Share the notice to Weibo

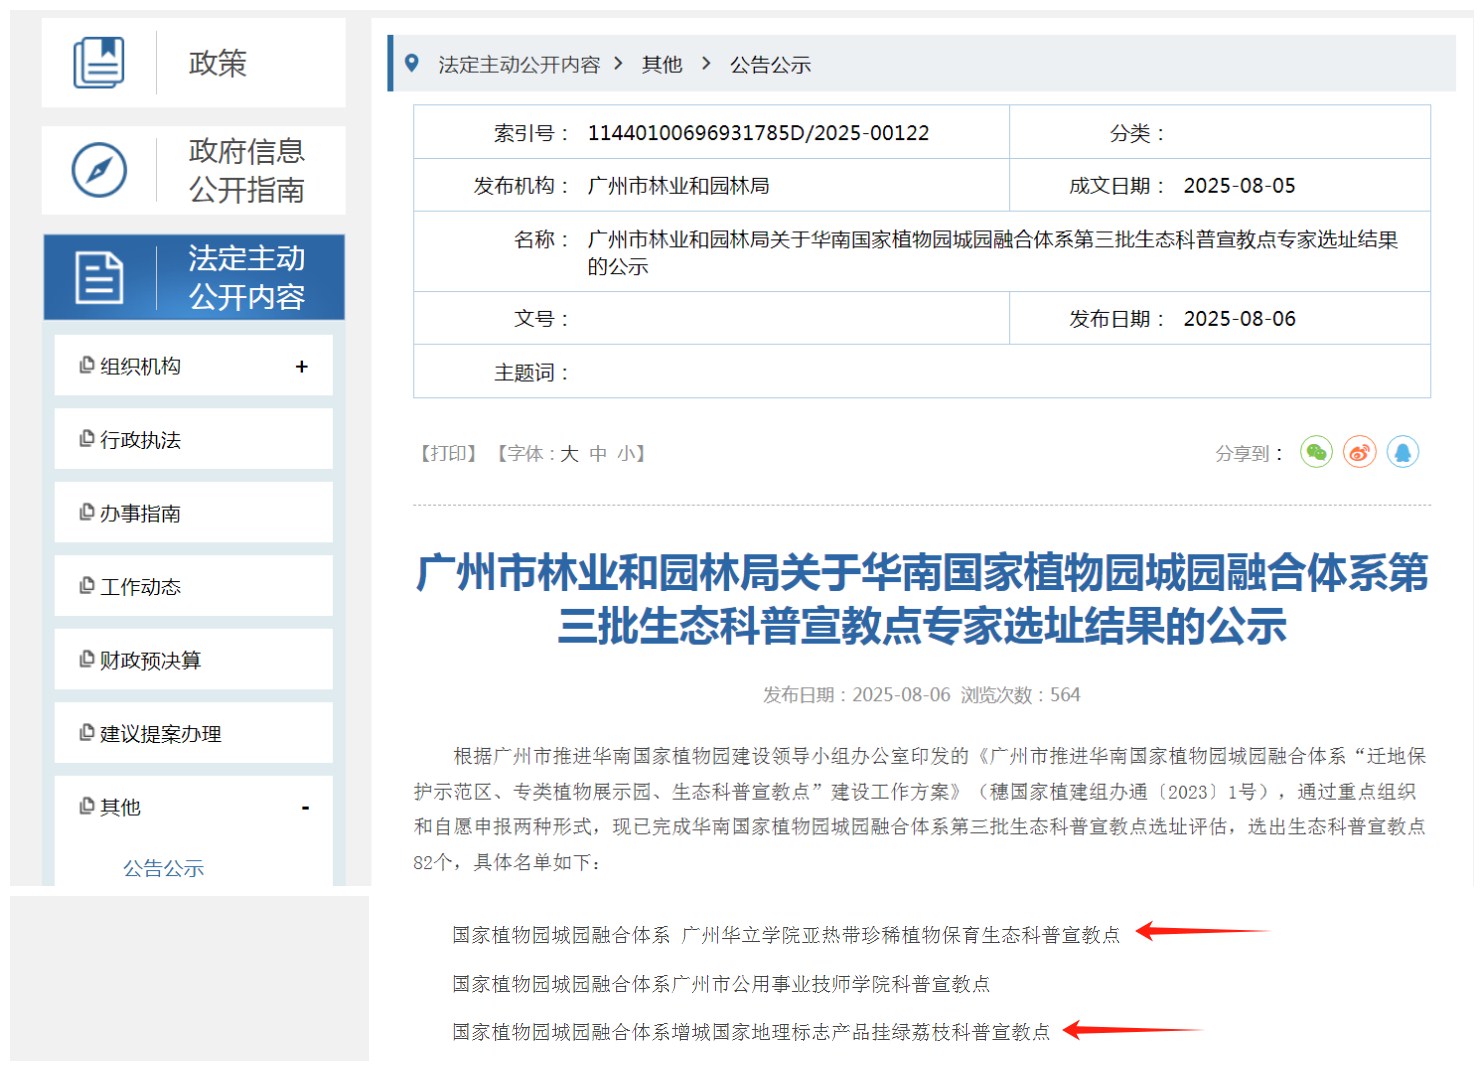(x=1359, y=453)
